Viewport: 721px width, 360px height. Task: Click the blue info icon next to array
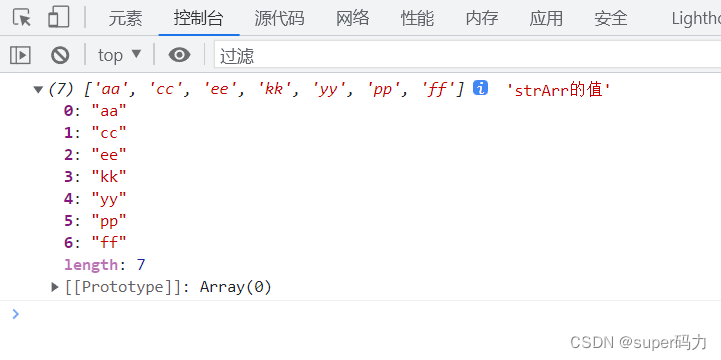click(480, 87)
